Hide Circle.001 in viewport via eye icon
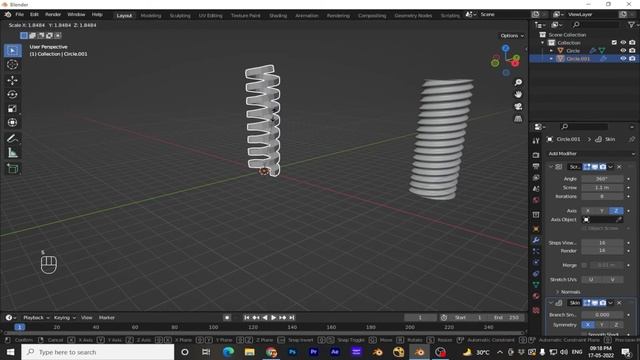Screen dimensions: 640x360 [x=623, y=59]
